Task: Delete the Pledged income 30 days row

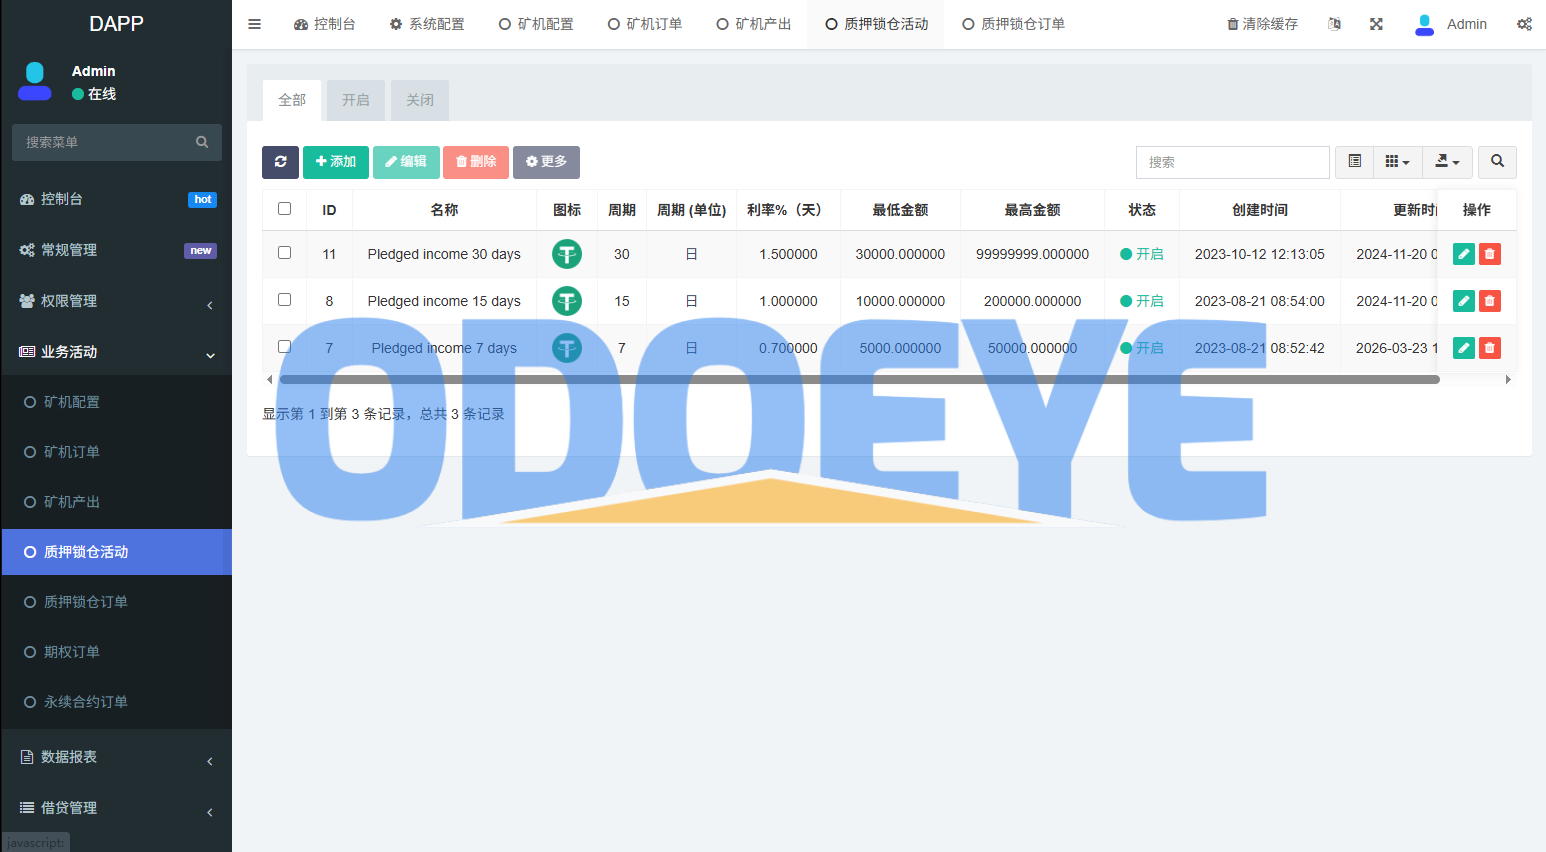Action: click(1490, 254)
